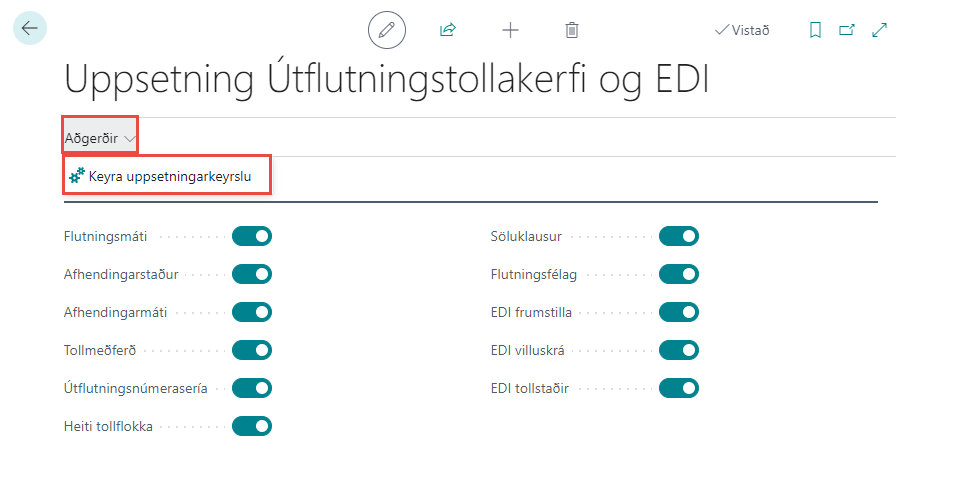Toggle the Flutningsmáti switch
957x477 pixels.
pos(252,236)
